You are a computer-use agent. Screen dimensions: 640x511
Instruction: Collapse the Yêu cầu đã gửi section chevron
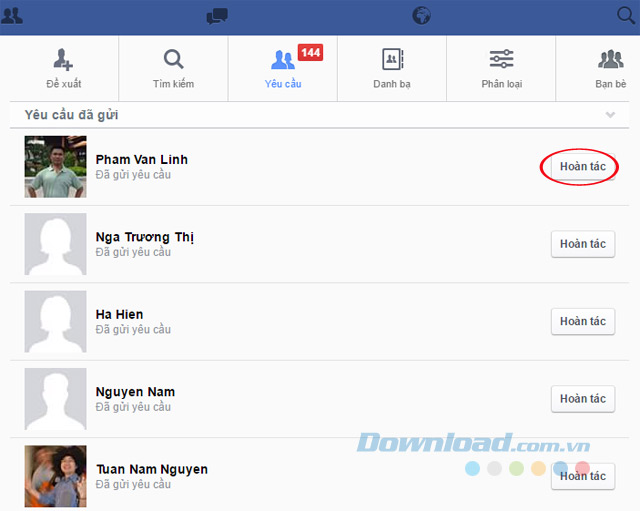(x=610, y=115)
